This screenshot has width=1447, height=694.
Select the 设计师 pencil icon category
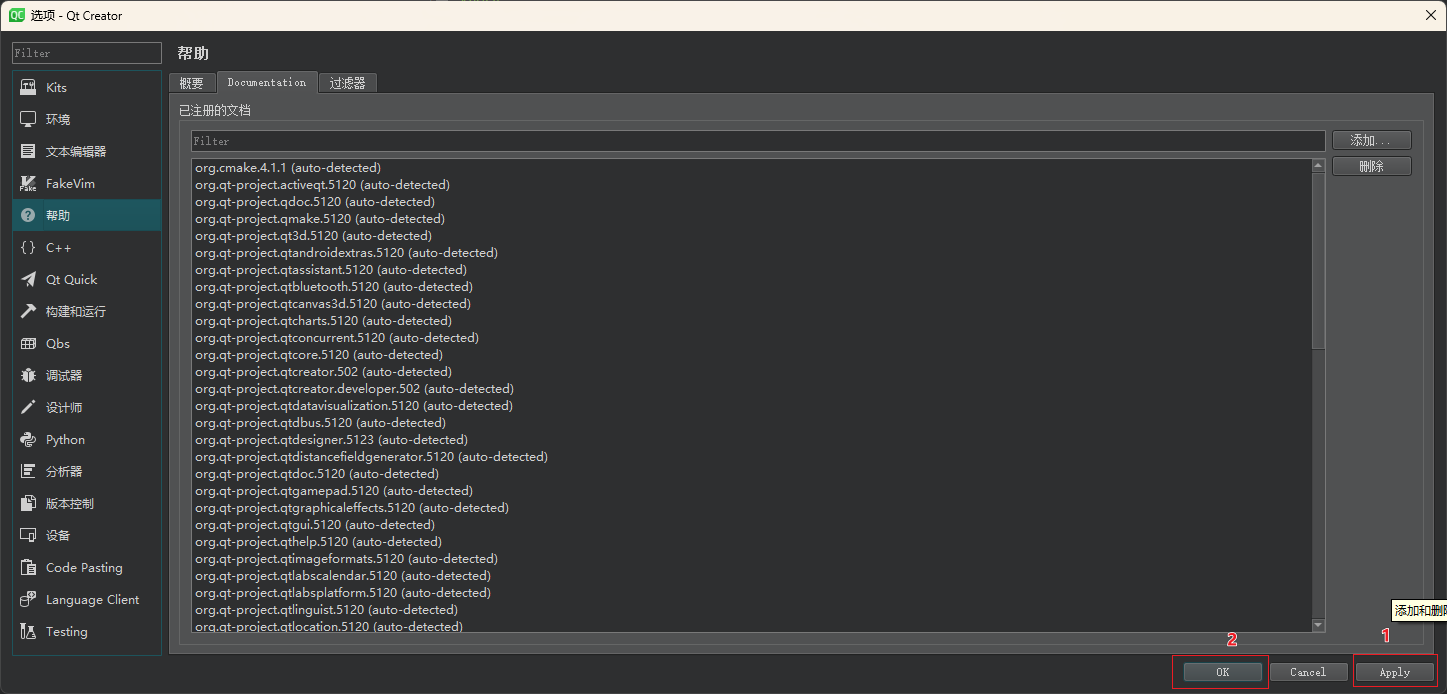click(28, 408)
